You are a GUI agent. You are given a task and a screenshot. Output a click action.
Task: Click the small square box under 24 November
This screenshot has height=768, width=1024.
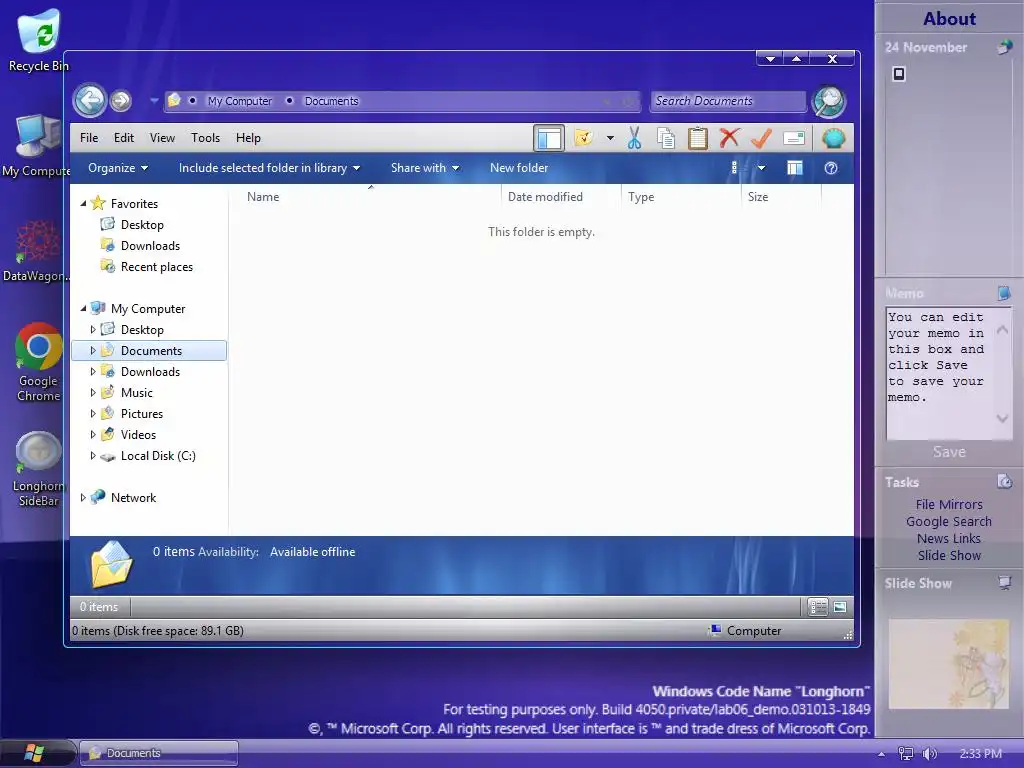899,74
